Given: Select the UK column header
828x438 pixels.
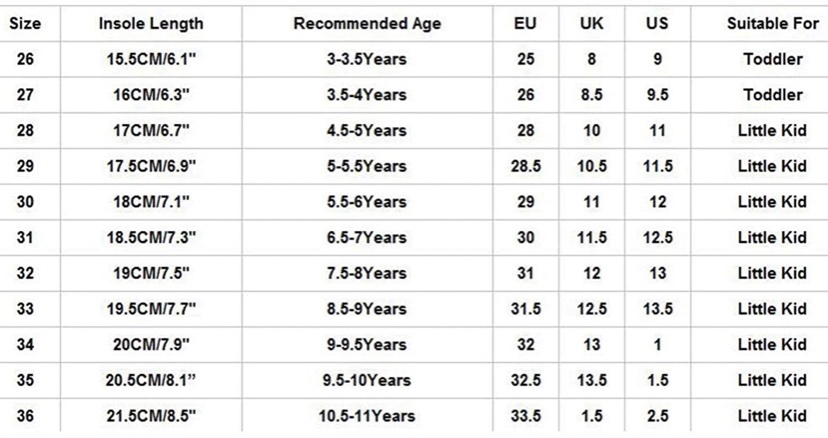Looking at the screenshot, I should tap(591, 24).
